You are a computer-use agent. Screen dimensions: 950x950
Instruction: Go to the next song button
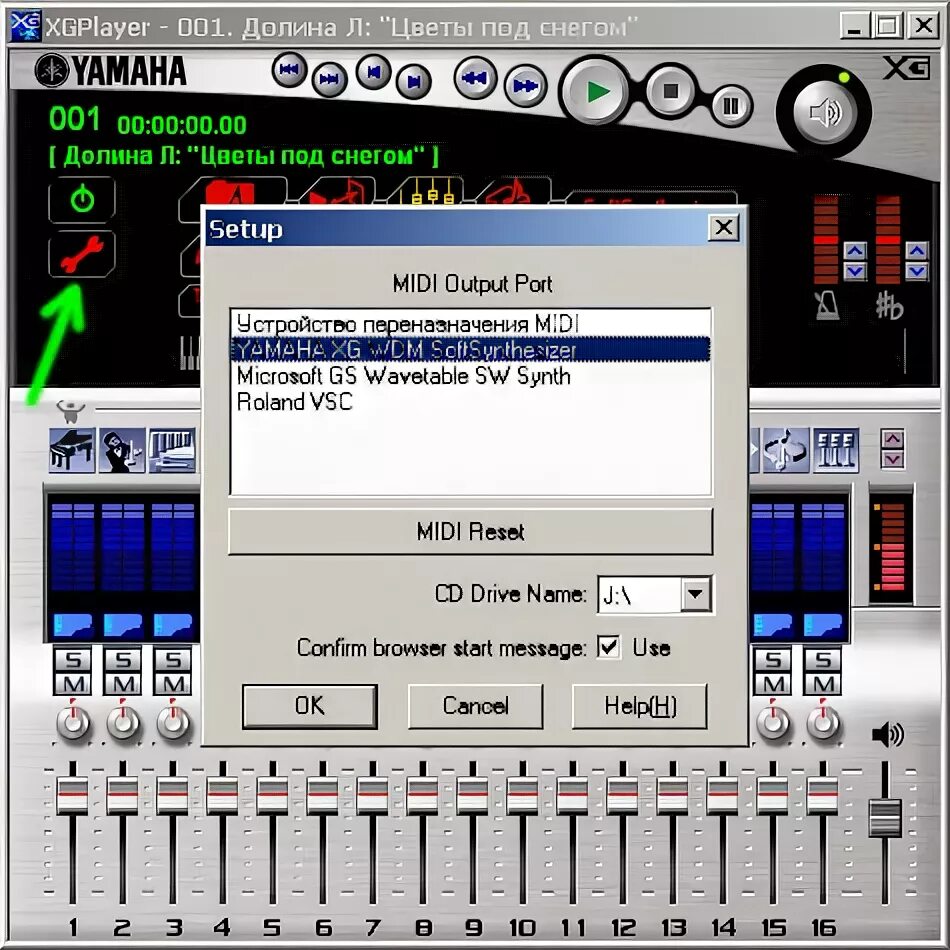(413, 81)
